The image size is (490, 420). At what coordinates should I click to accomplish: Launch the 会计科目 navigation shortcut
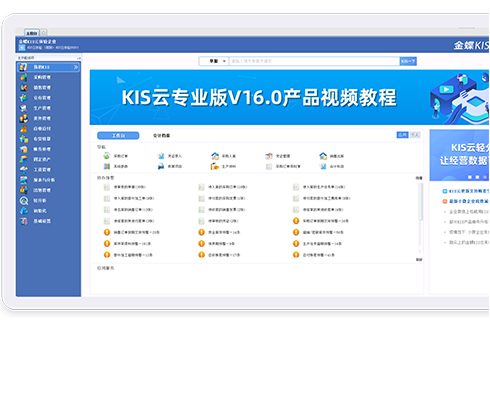(x=331, y=166)
